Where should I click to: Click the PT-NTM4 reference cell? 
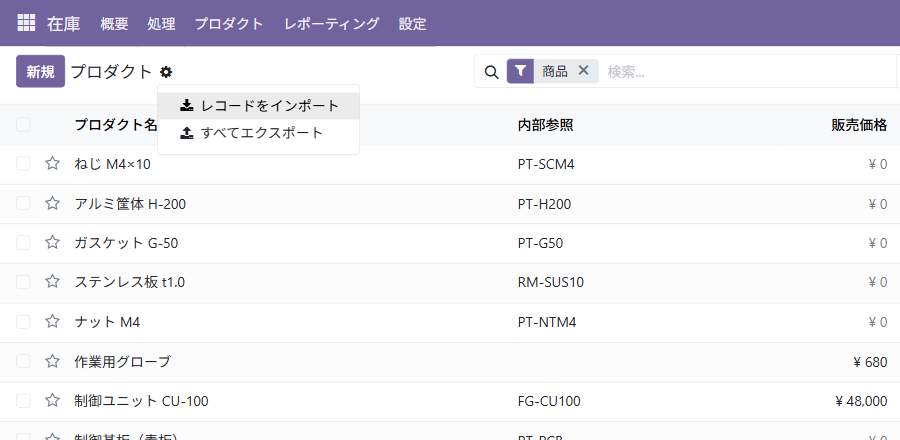tap(546, 322)
